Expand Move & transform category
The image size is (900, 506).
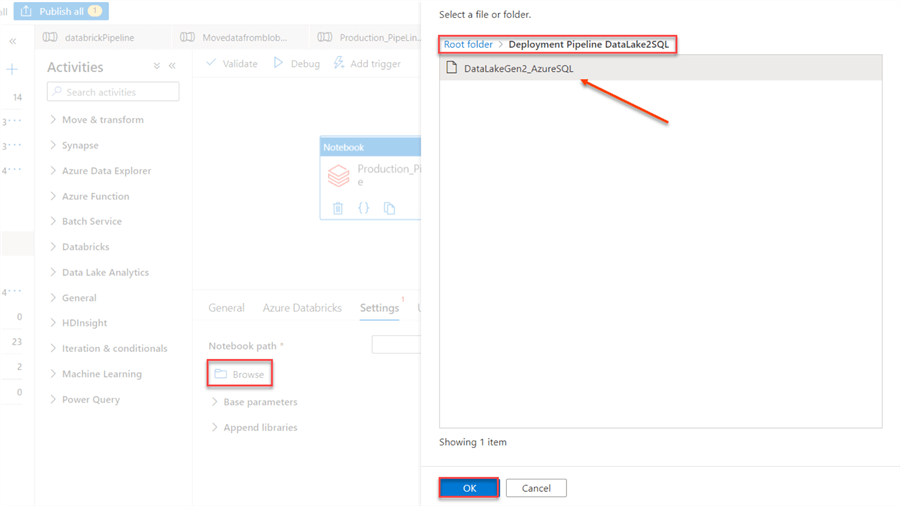click(103, 119)
